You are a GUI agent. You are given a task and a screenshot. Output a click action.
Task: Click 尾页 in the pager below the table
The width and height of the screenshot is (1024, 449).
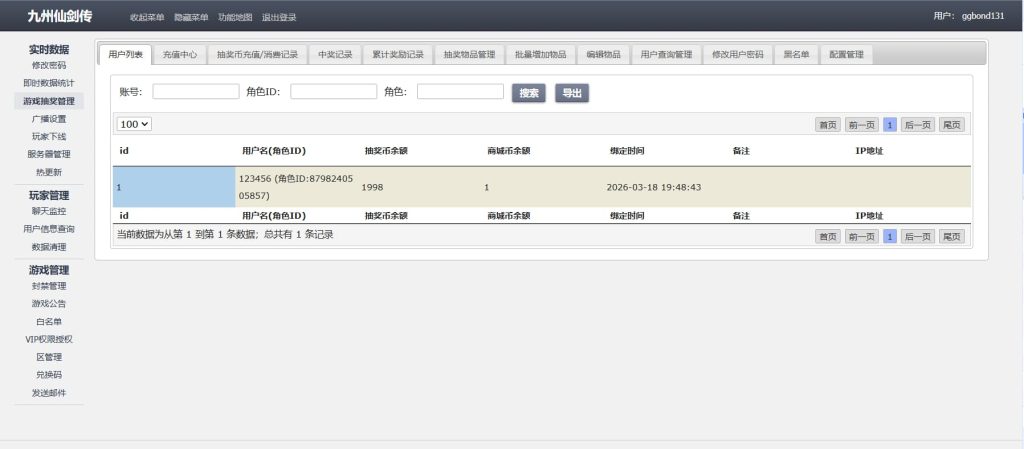pyautogui.click(x=952, y=237)
